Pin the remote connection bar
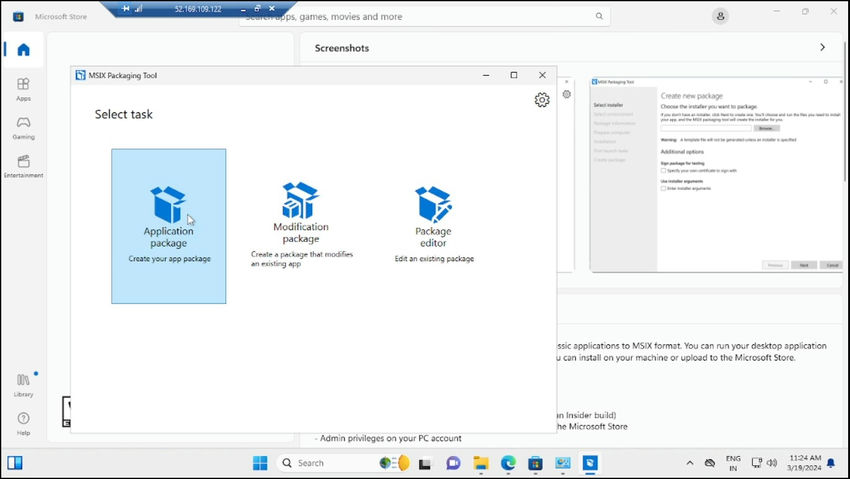The image size is (850, 479). [x=126, y=9]
